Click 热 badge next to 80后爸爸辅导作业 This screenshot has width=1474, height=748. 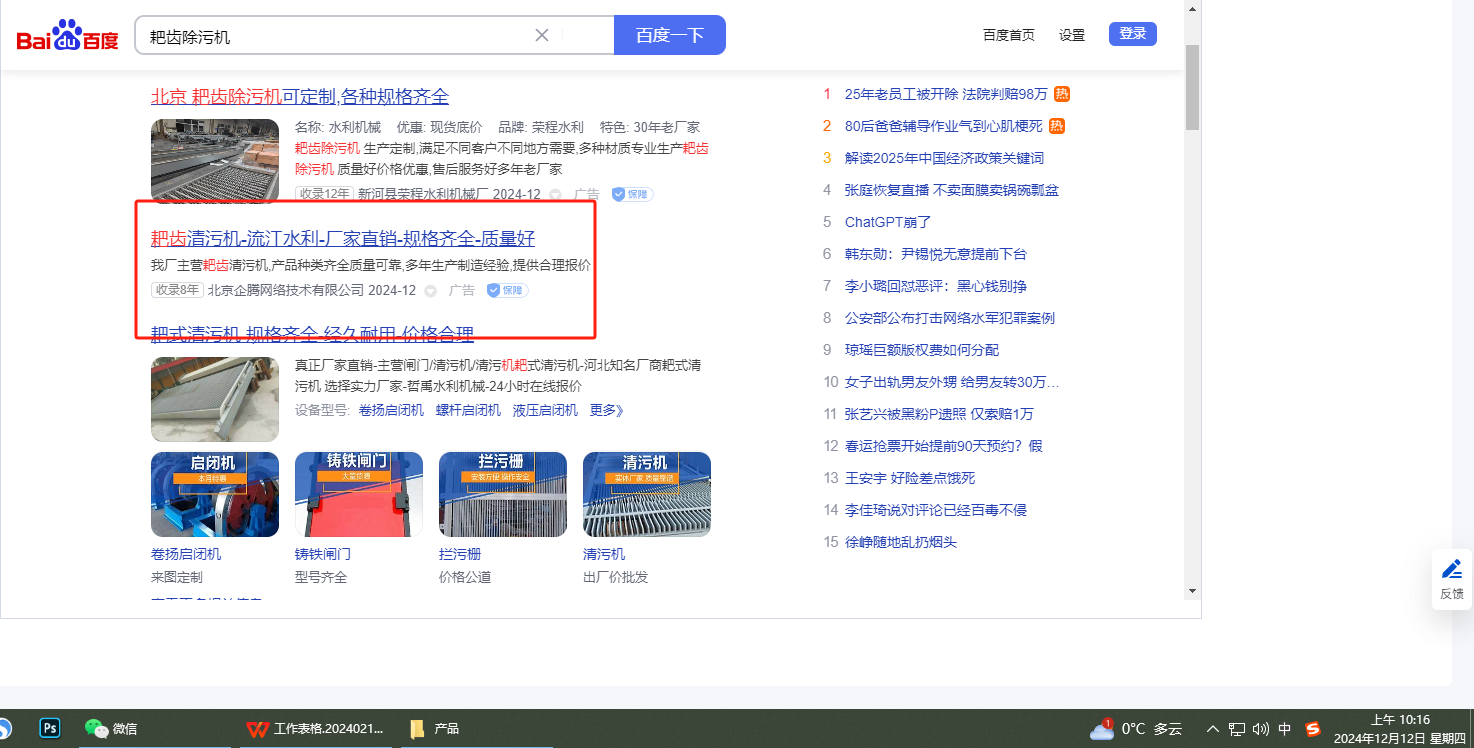tap(1057, 126)
